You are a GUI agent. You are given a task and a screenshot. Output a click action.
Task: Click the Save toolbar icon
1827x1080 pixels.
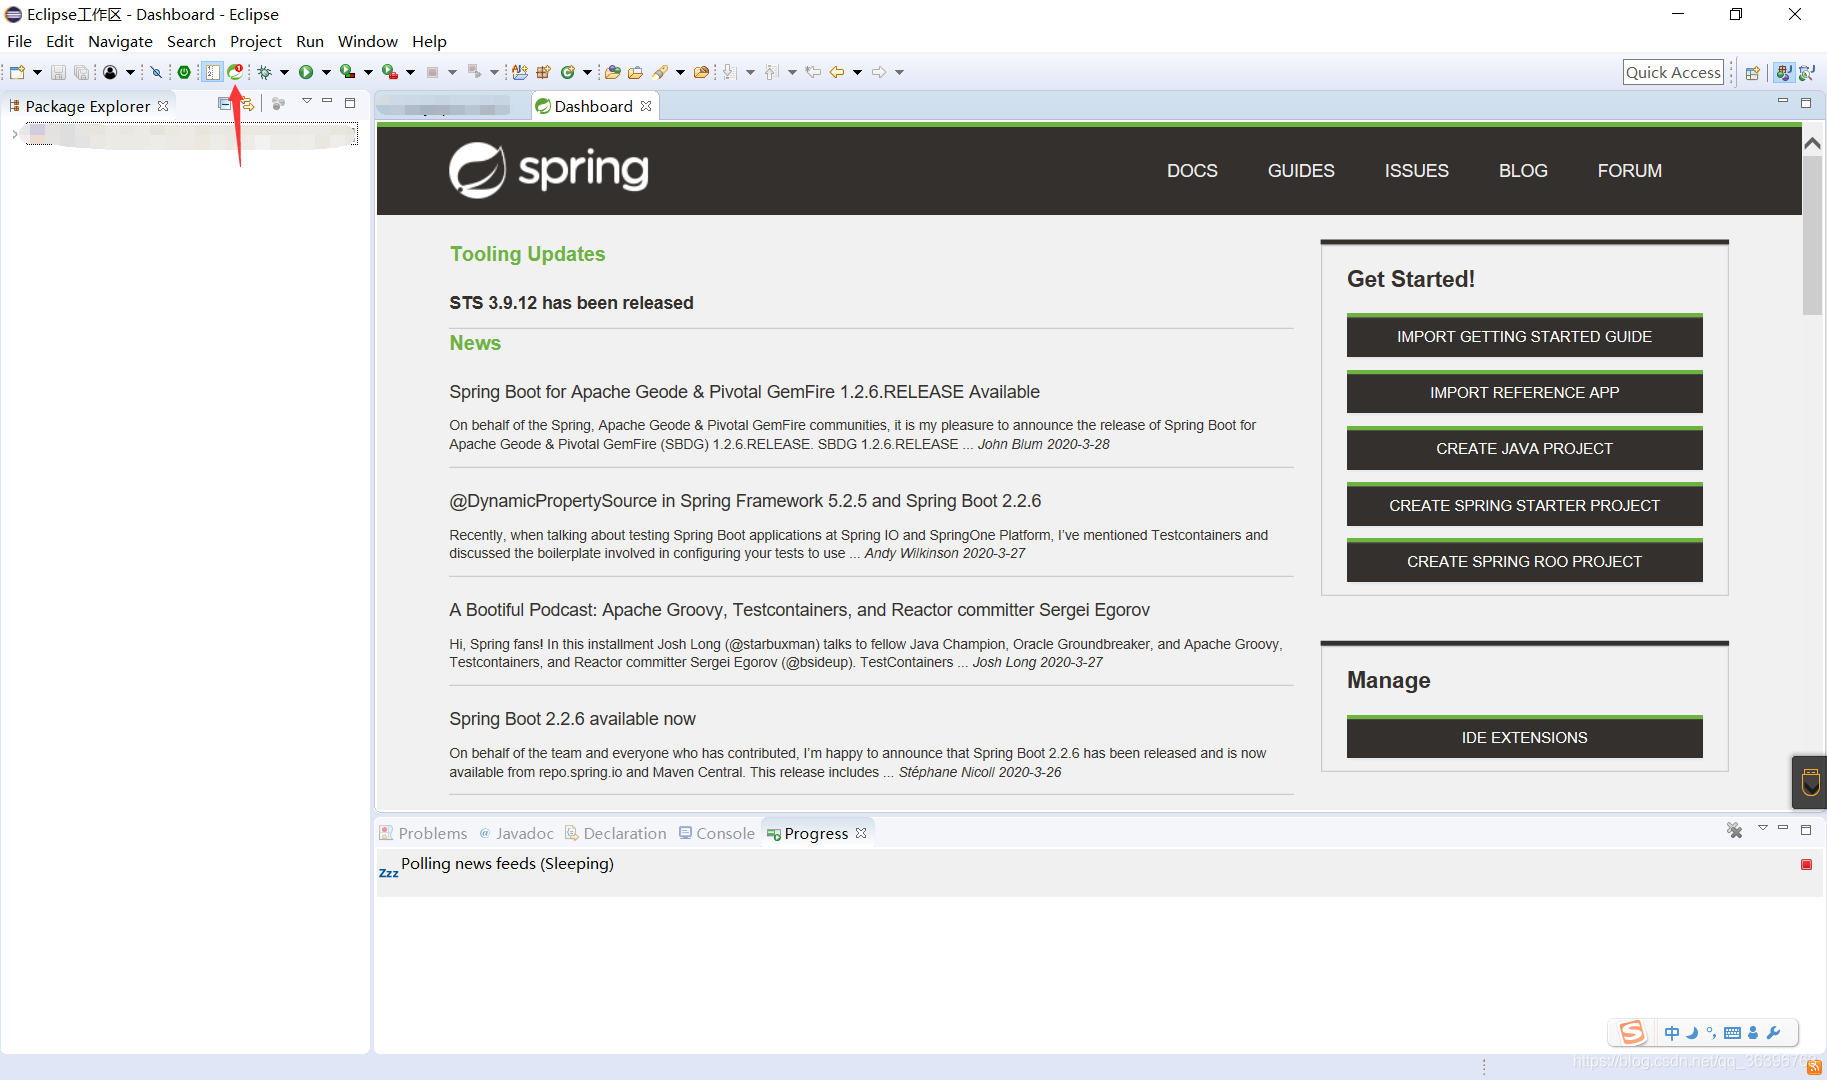tap(58, 72)
